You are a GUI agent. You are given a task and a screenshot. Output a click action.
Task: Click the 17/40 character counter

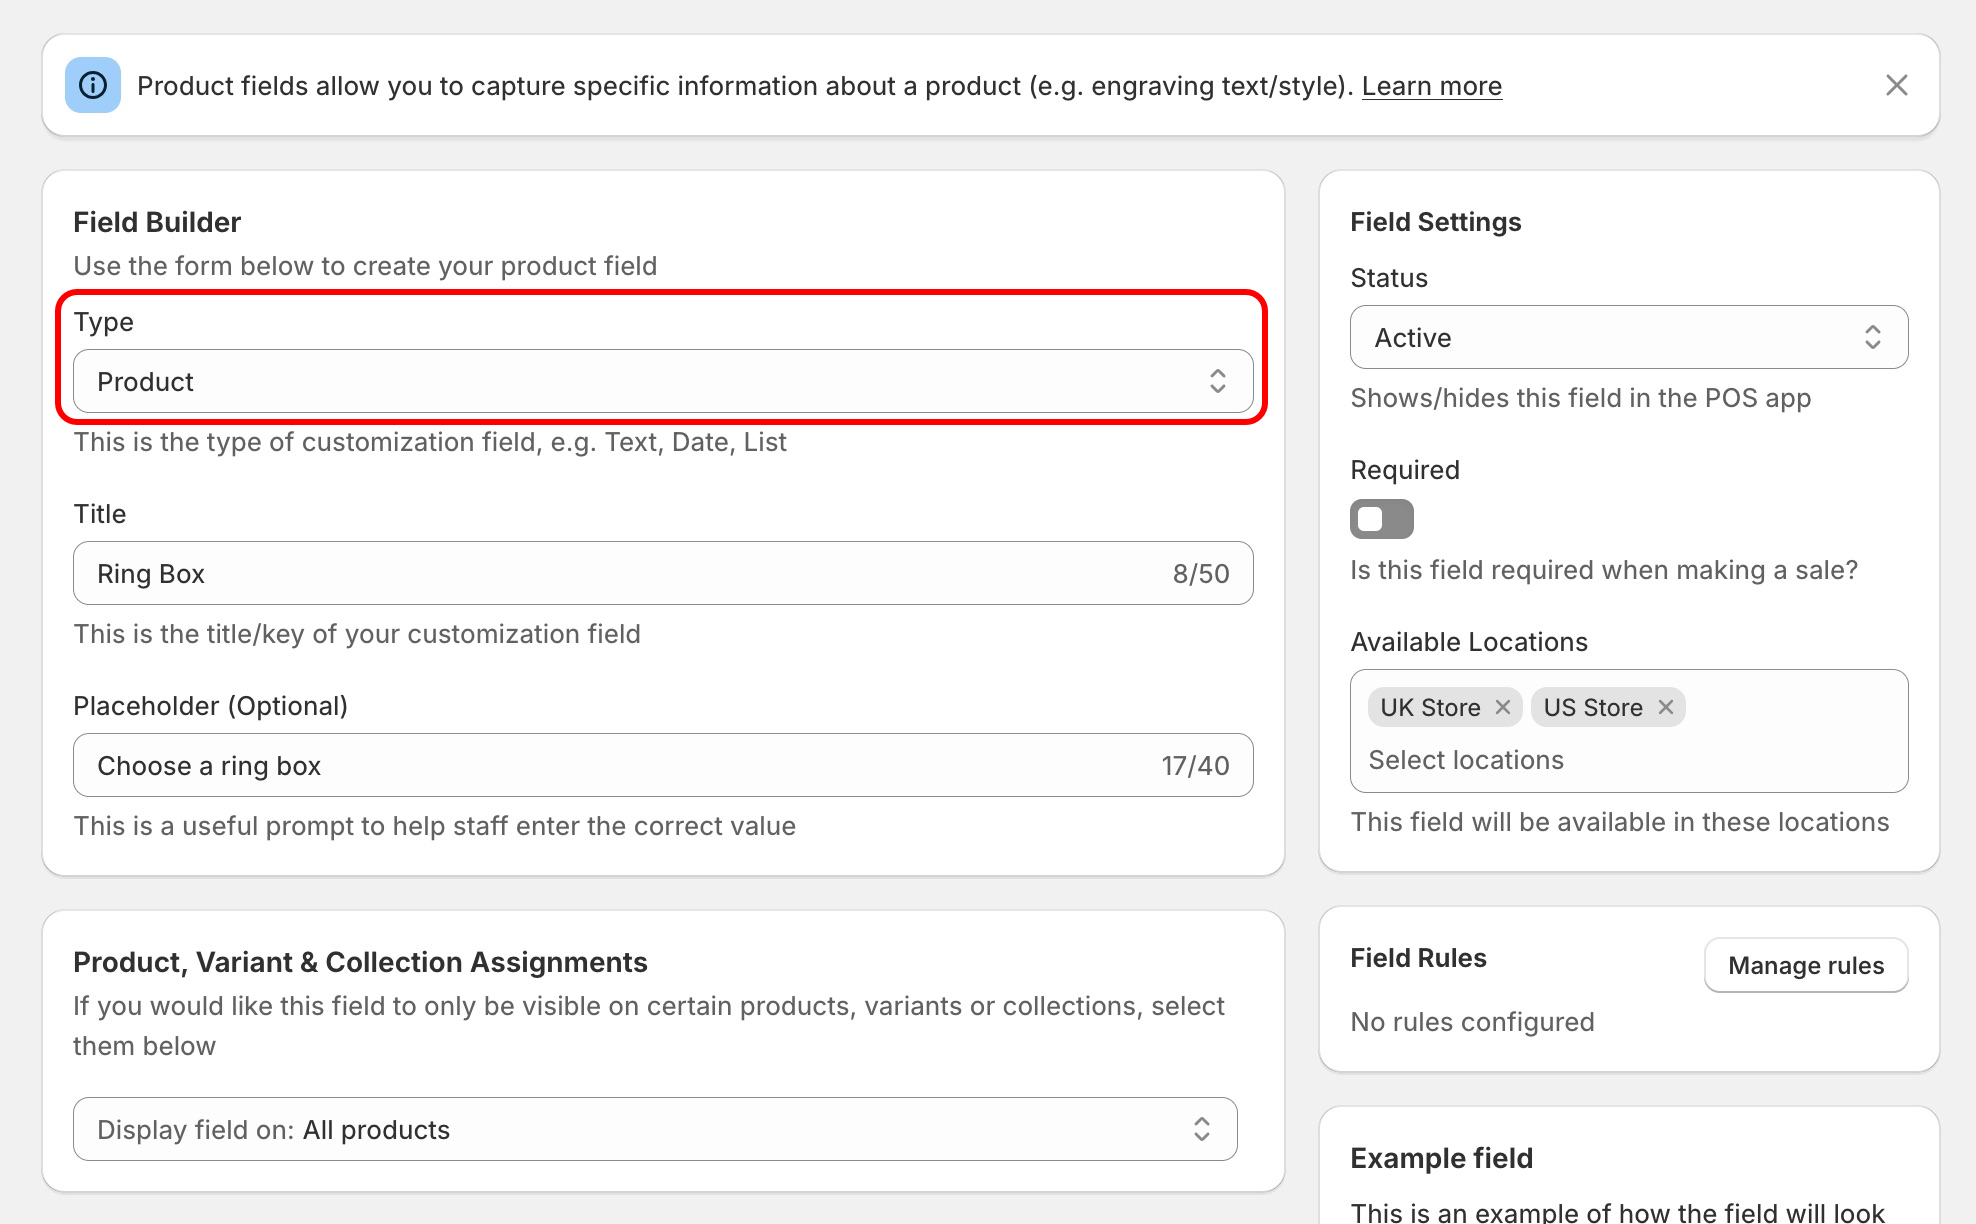tap(1195, 765)
